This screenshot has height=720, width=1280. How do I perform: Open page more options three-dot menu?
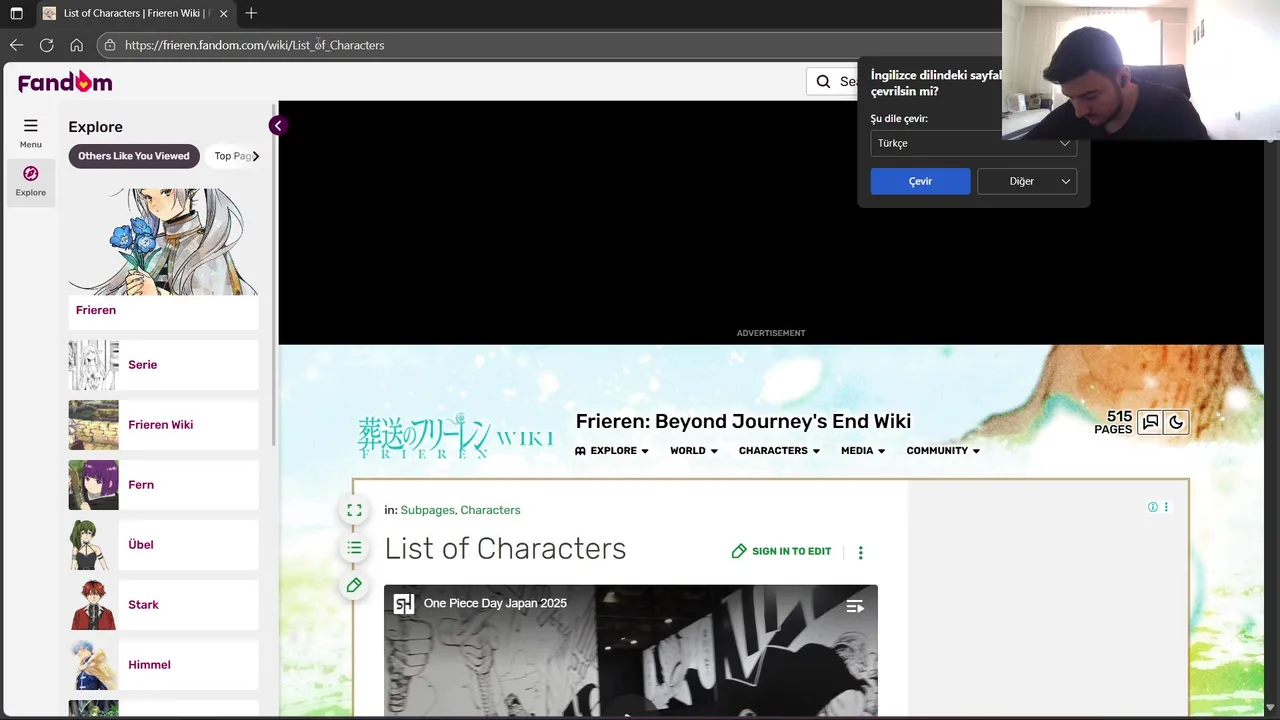[860, 552]
